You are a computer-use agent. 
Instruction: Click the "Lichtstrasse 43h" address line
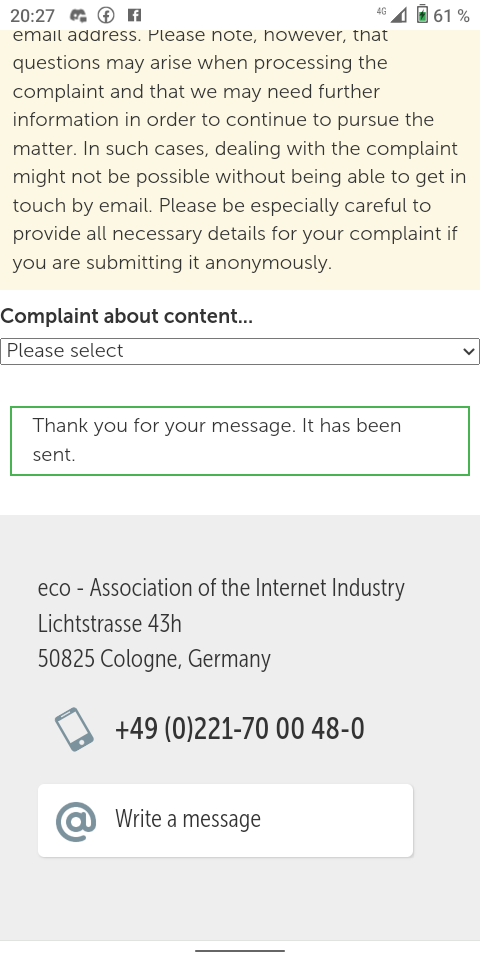click(110, 624)
